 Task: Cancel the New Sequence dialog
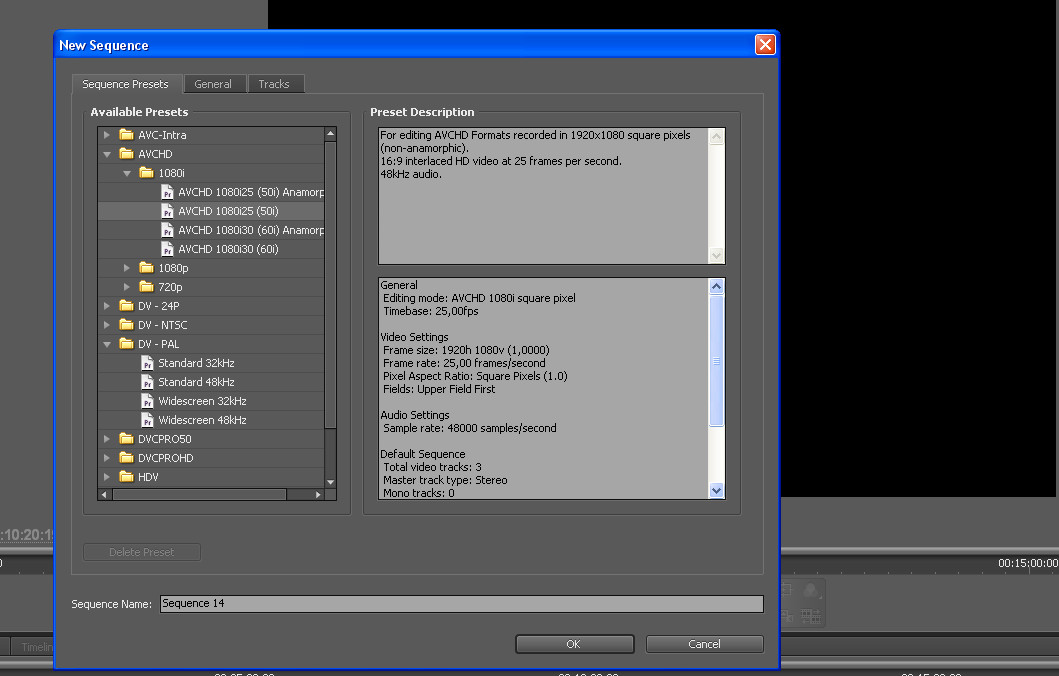click(x=704, y=644)
